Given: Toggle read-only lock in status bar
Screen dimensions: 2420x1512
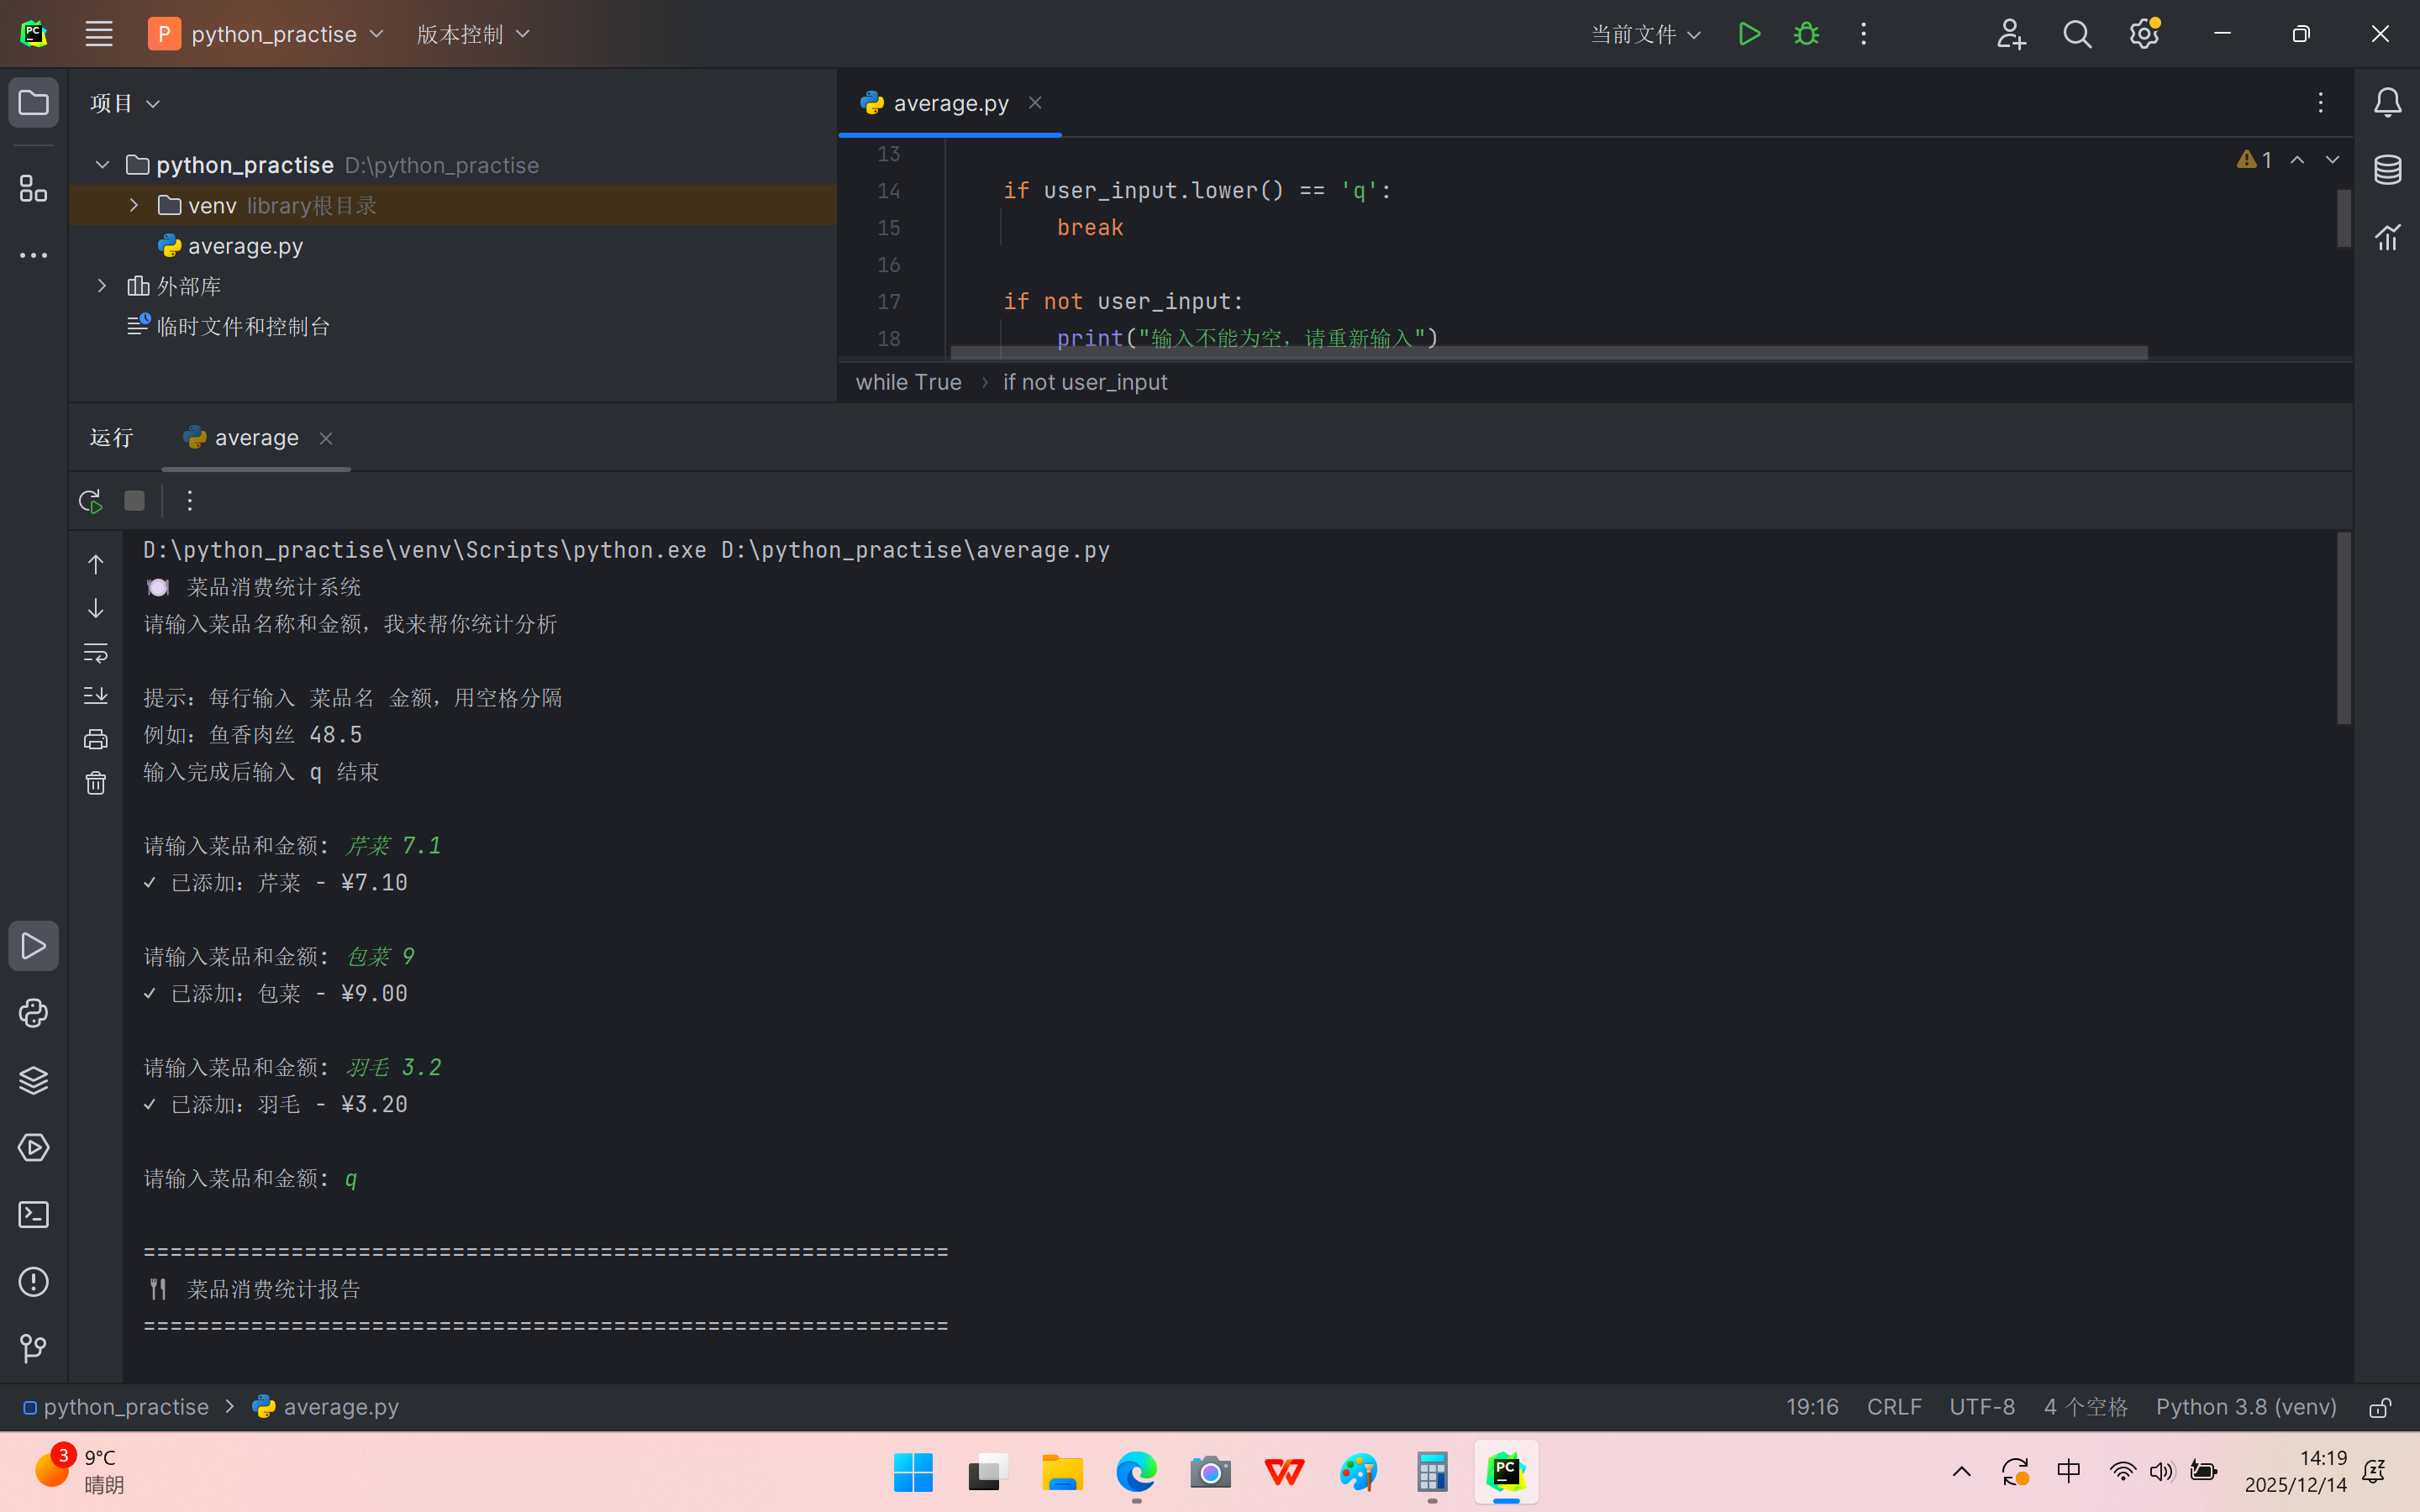Looking at the screenshot, I should click(2380, 1407).
